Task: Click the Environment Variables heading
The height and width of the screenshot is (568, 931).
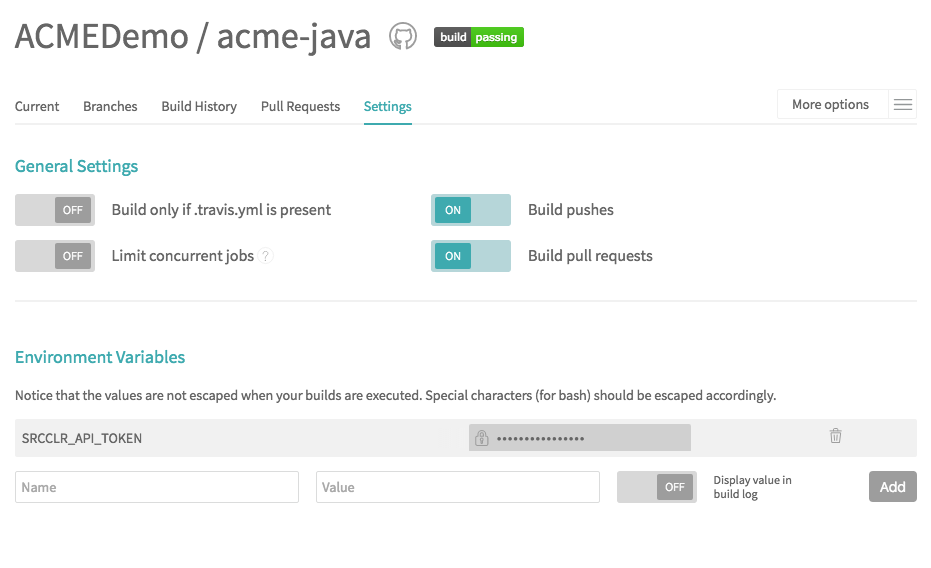Action: pyautogui.click(x=100, y=357)
